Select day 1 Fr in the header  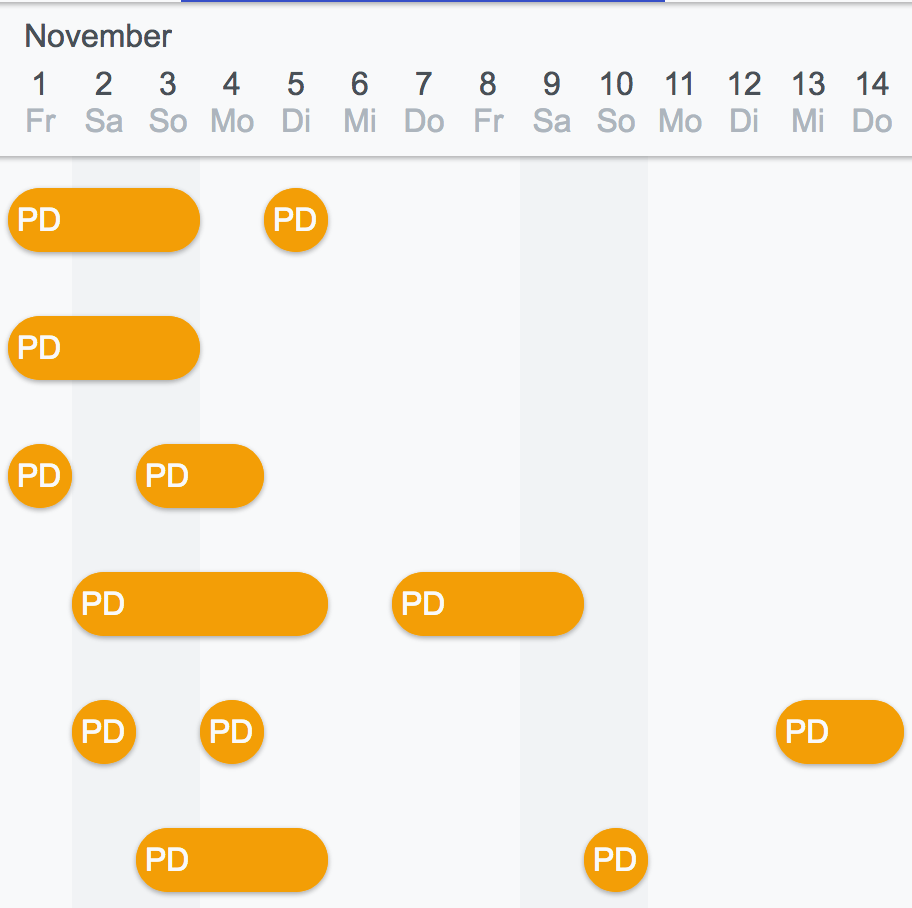40,102
